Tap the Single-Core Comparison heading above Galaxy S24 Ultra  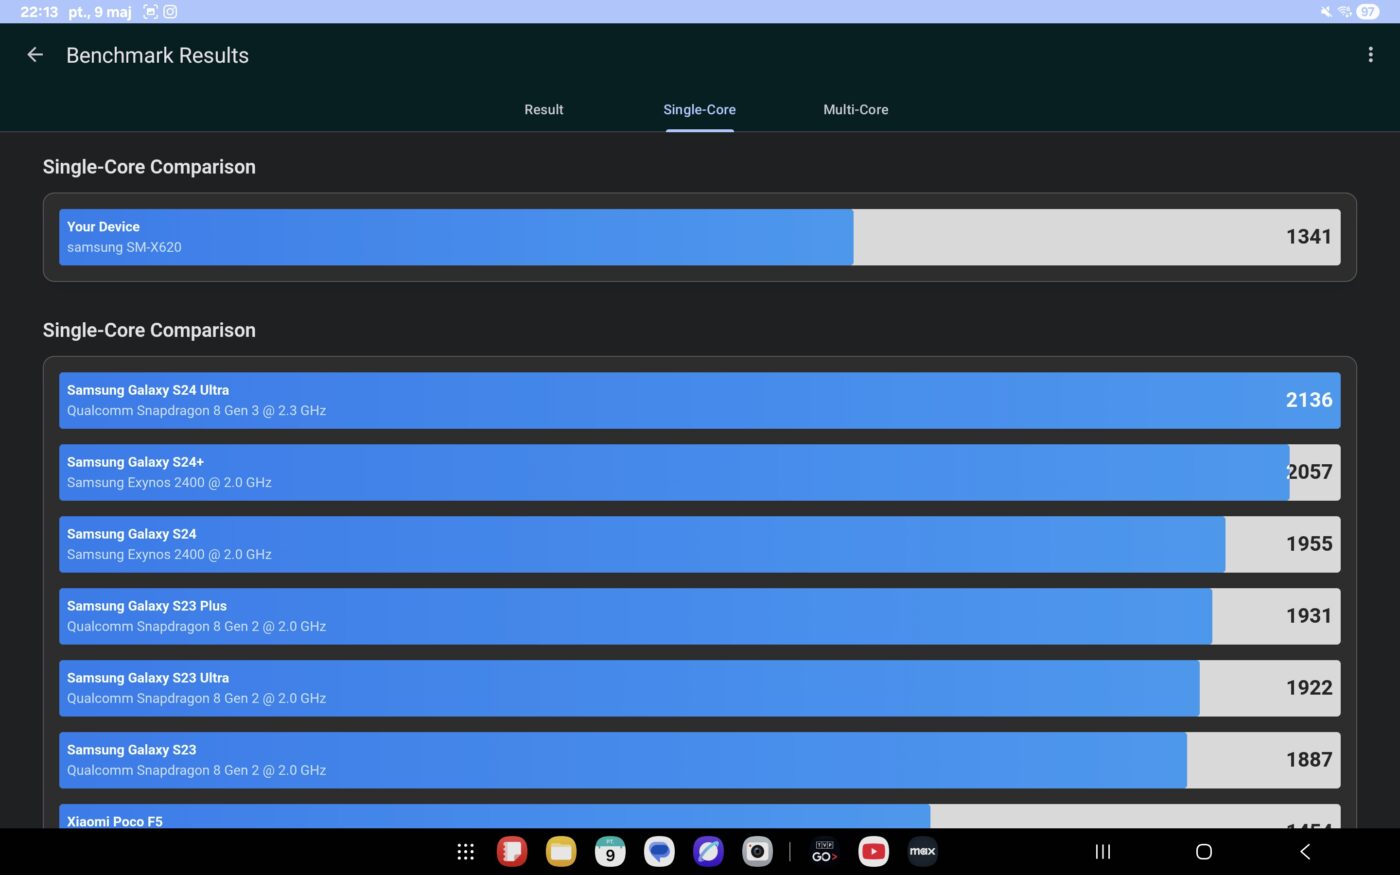pyautogui.click(x=149, y=330)
